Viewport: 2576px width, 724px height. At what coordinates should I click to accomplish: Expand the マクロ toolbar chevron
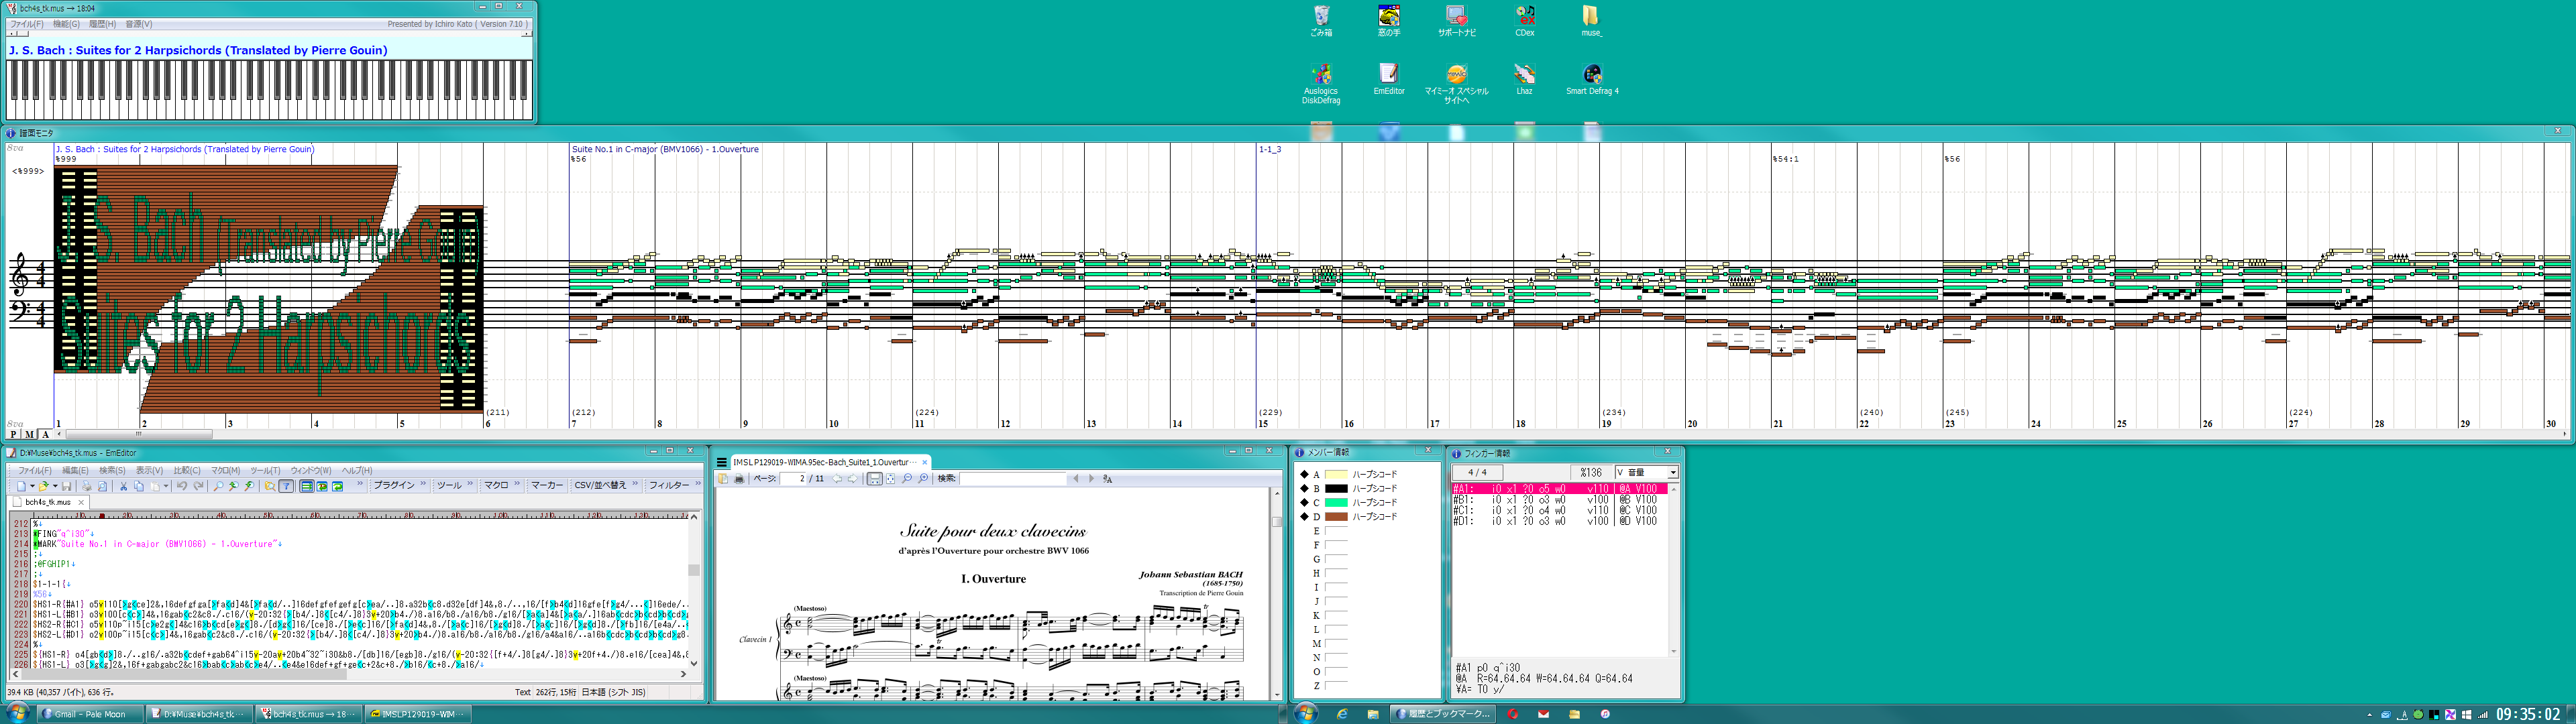517,484
